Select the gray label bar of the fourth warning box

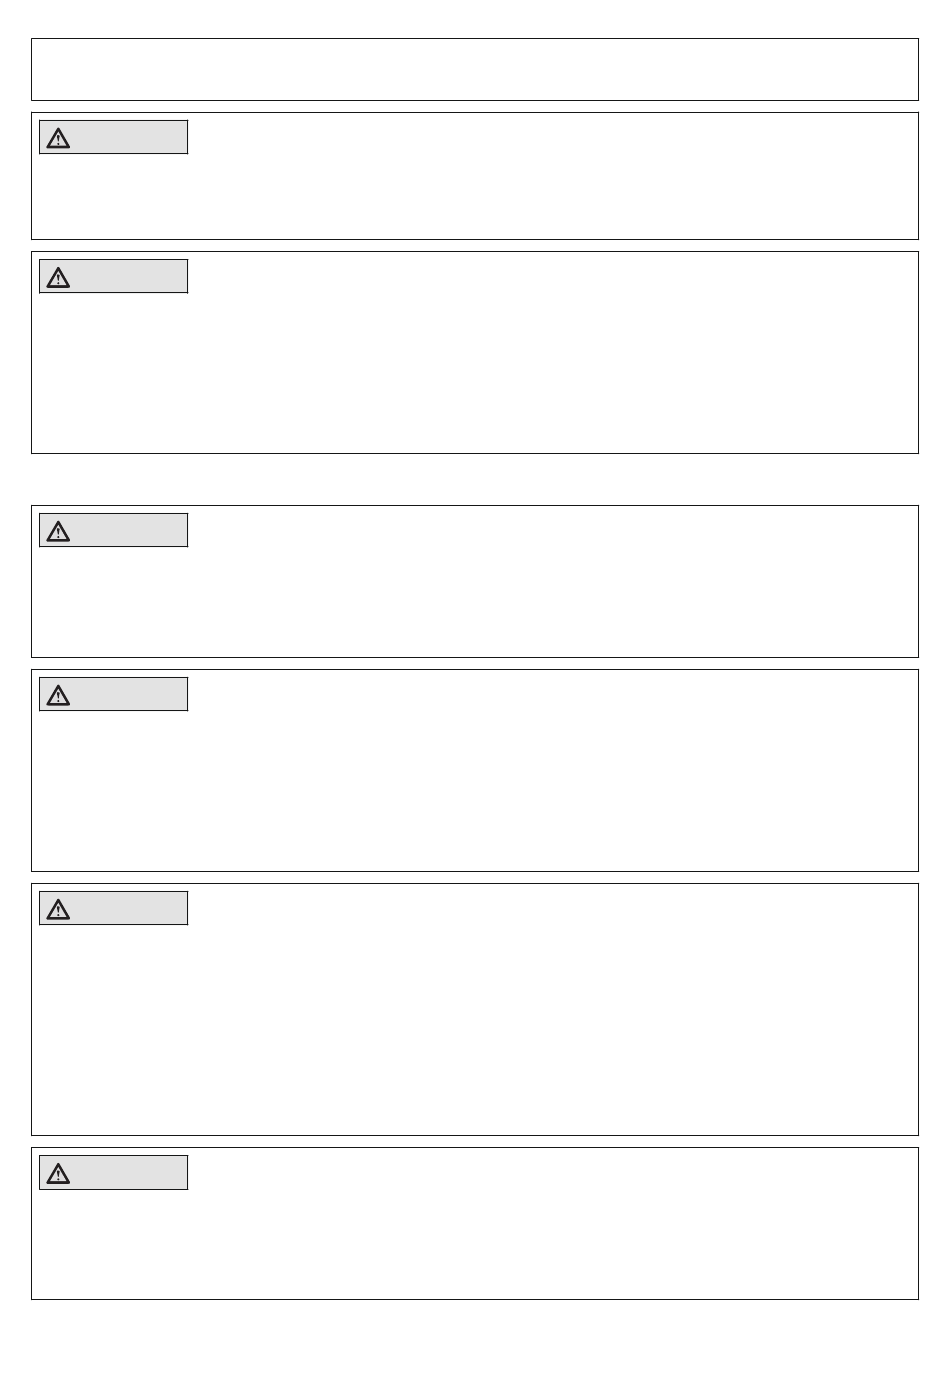[114, 694]
